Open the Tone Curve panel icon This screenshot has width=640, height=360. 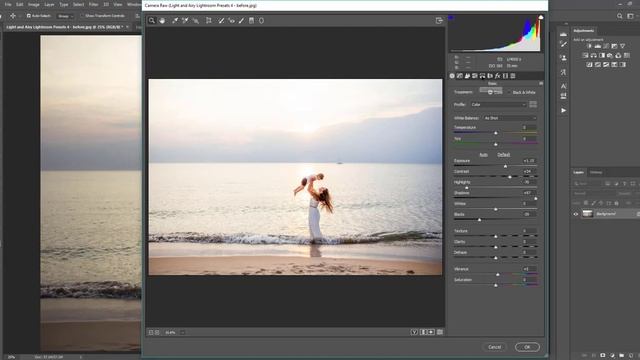tap(460, 76)
